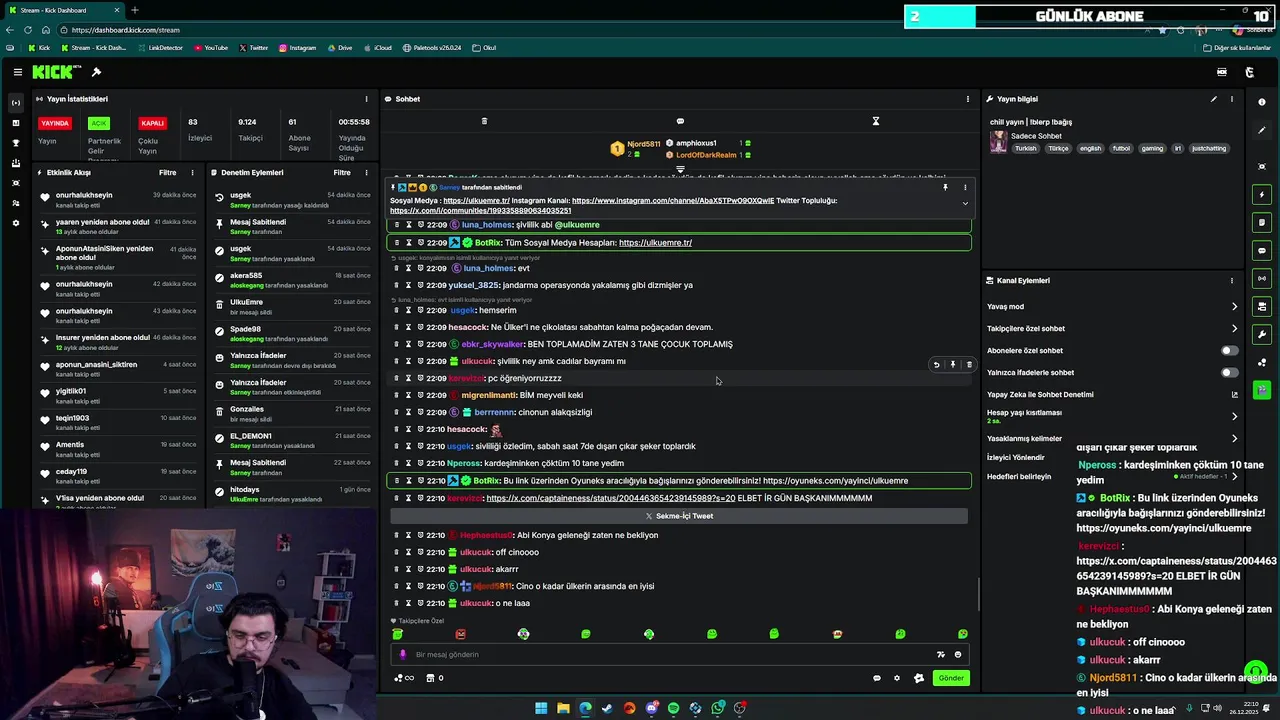The image size is (1280, 720).
Task: Expand Takipçilere özel sohbet option
Action: click(x=1234, y=329)
